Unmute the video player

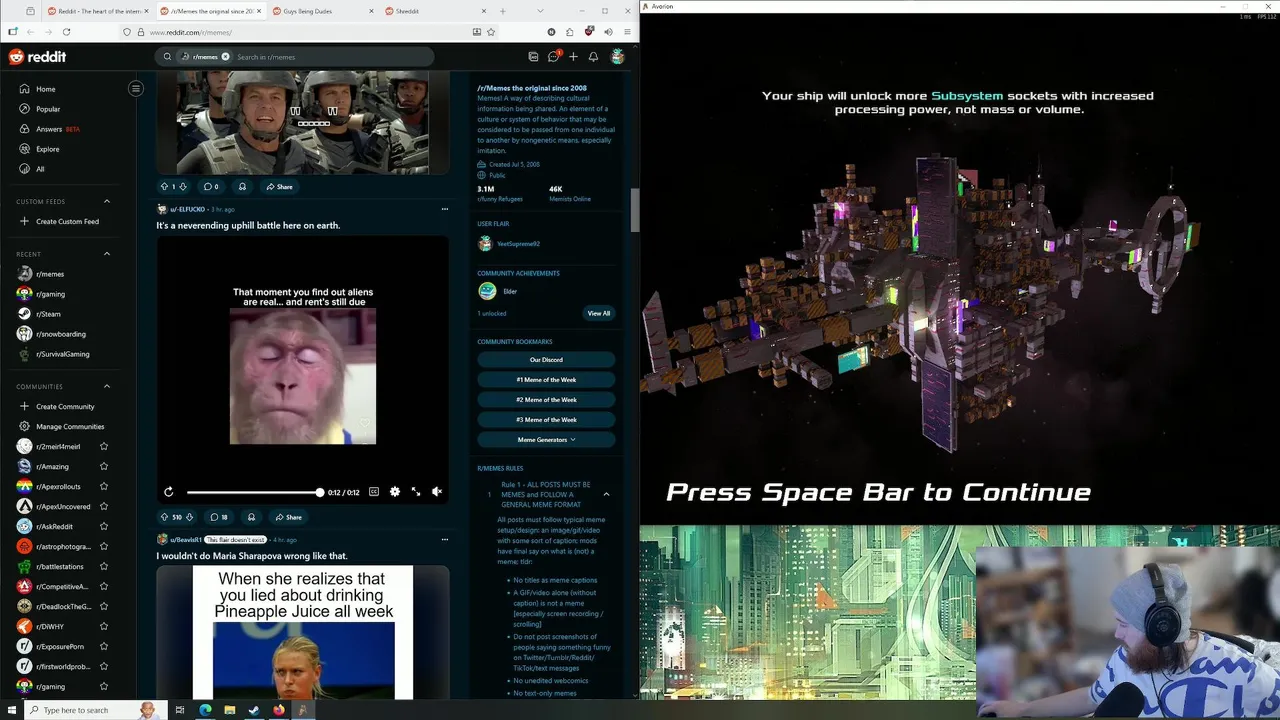437,492
